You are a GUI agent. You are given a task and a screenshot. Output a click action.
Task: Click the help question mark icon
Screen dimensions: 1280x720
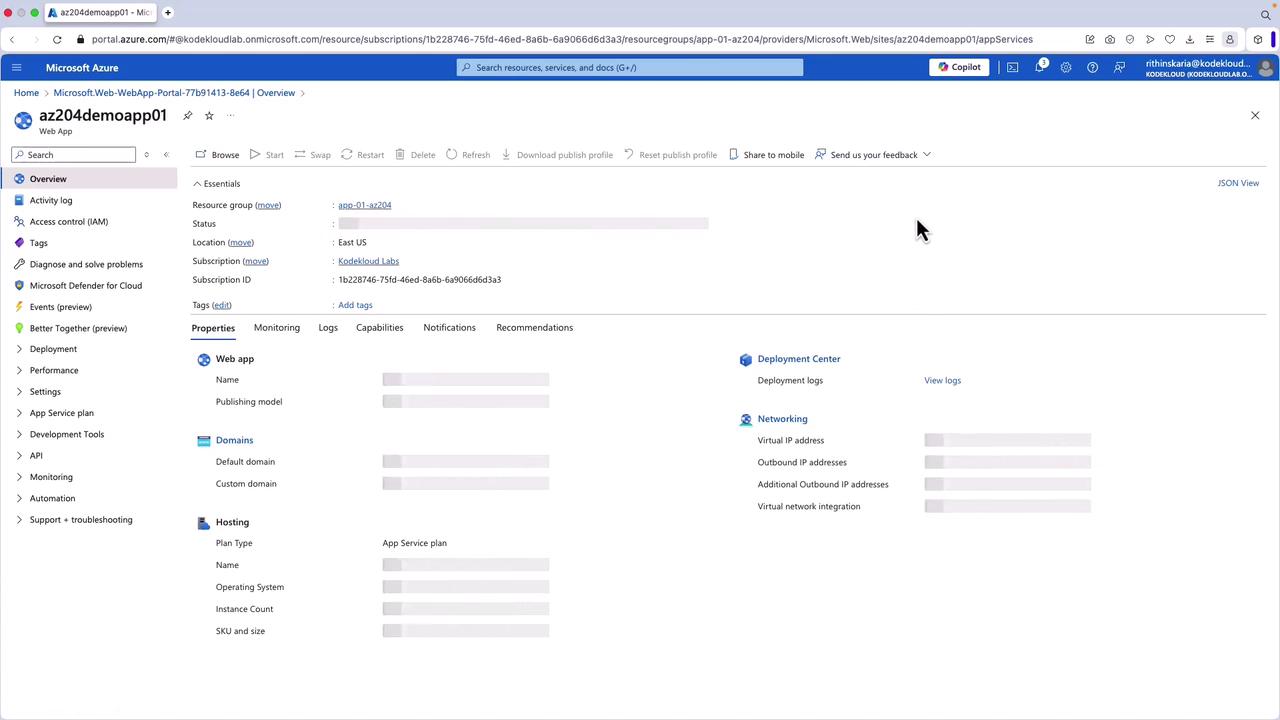(x=1092, y=67)
